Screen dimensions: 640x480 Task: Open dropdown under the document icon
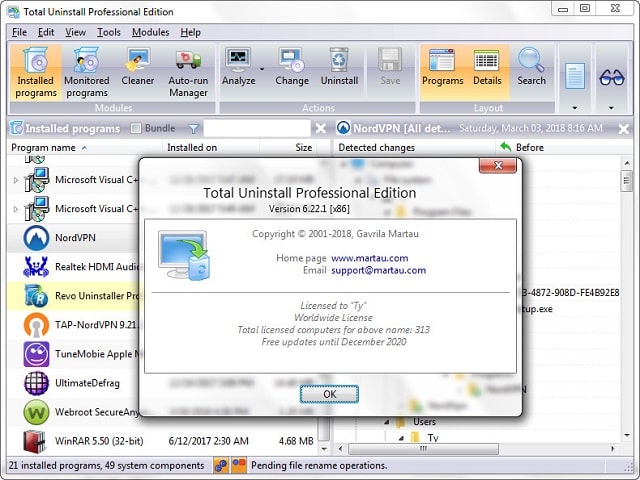[575, 108]
